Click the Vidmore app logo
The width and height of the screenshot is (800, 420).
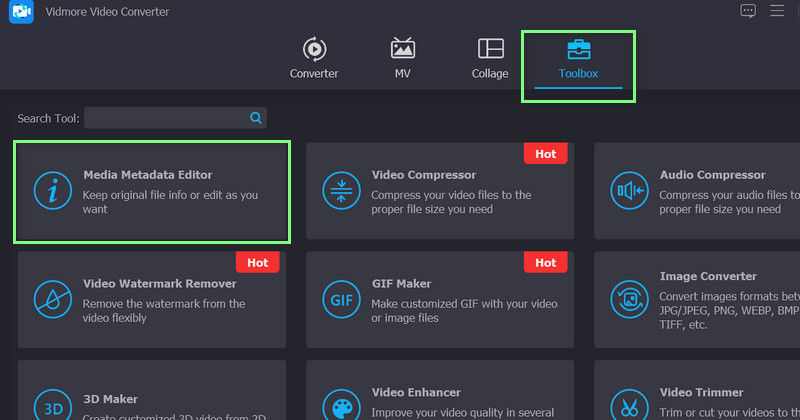tap(22, 12)
